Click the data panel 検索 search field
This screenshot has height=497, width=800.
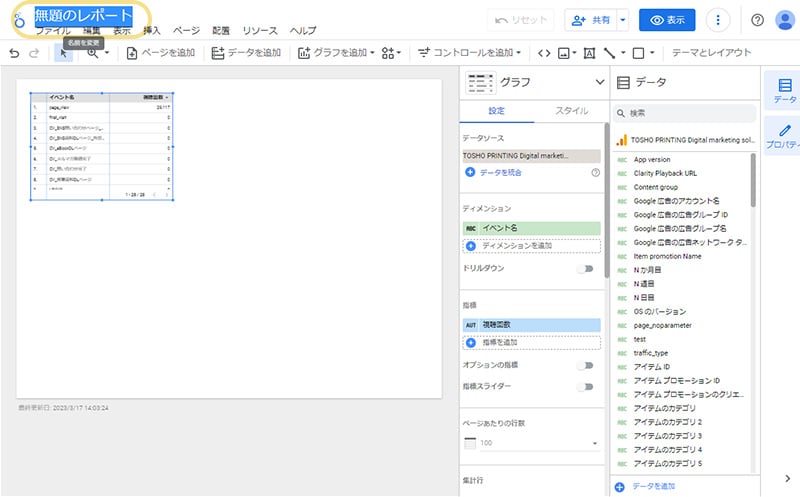(684, 113)
